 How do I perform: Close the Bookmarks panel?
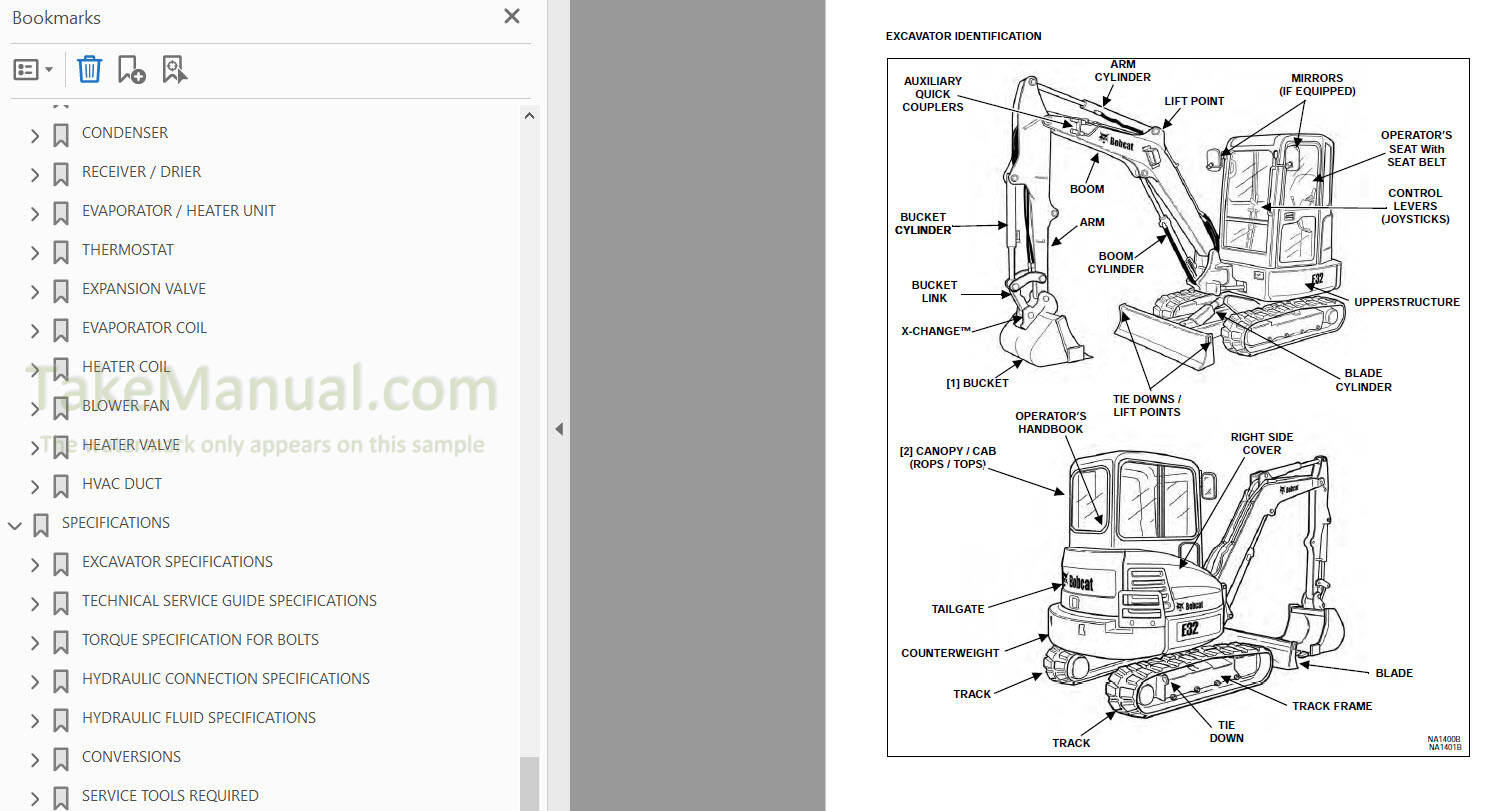[x=512, y=16]
